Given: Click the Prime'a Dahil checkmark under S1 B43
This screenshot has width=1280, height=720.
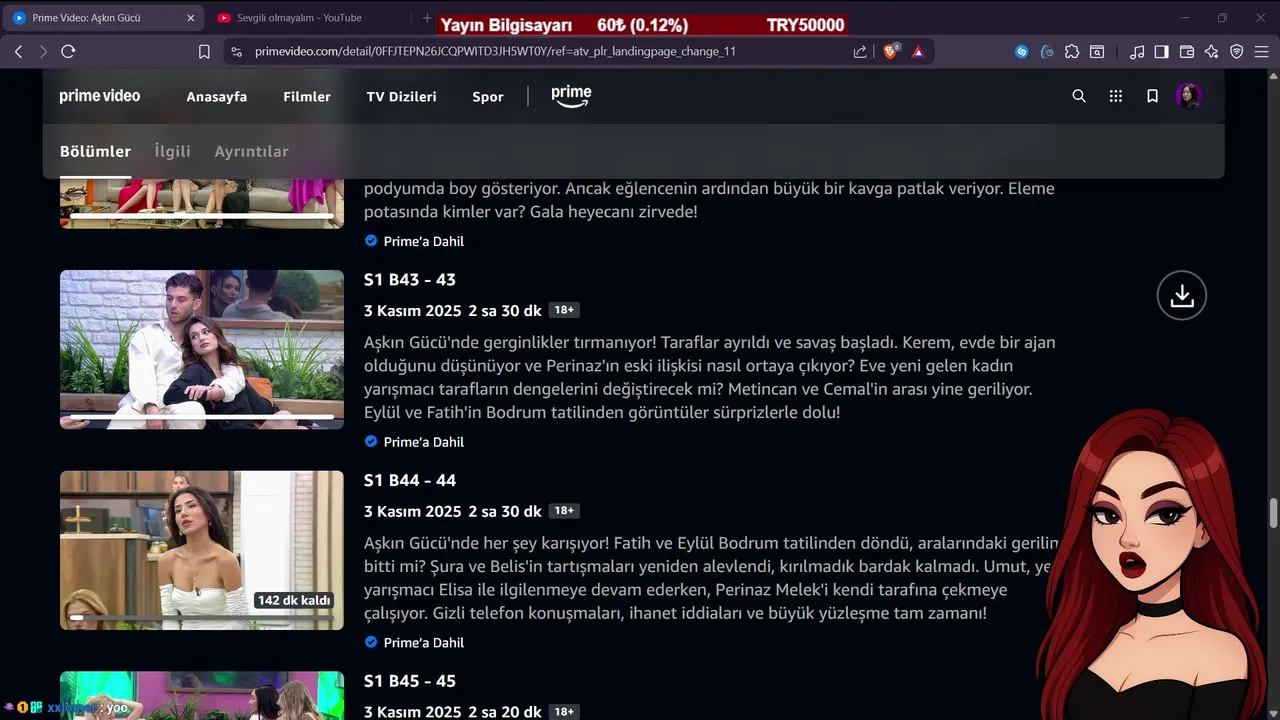Looking at the screenshot, I should pyautogui.click(x=371, y=441).
